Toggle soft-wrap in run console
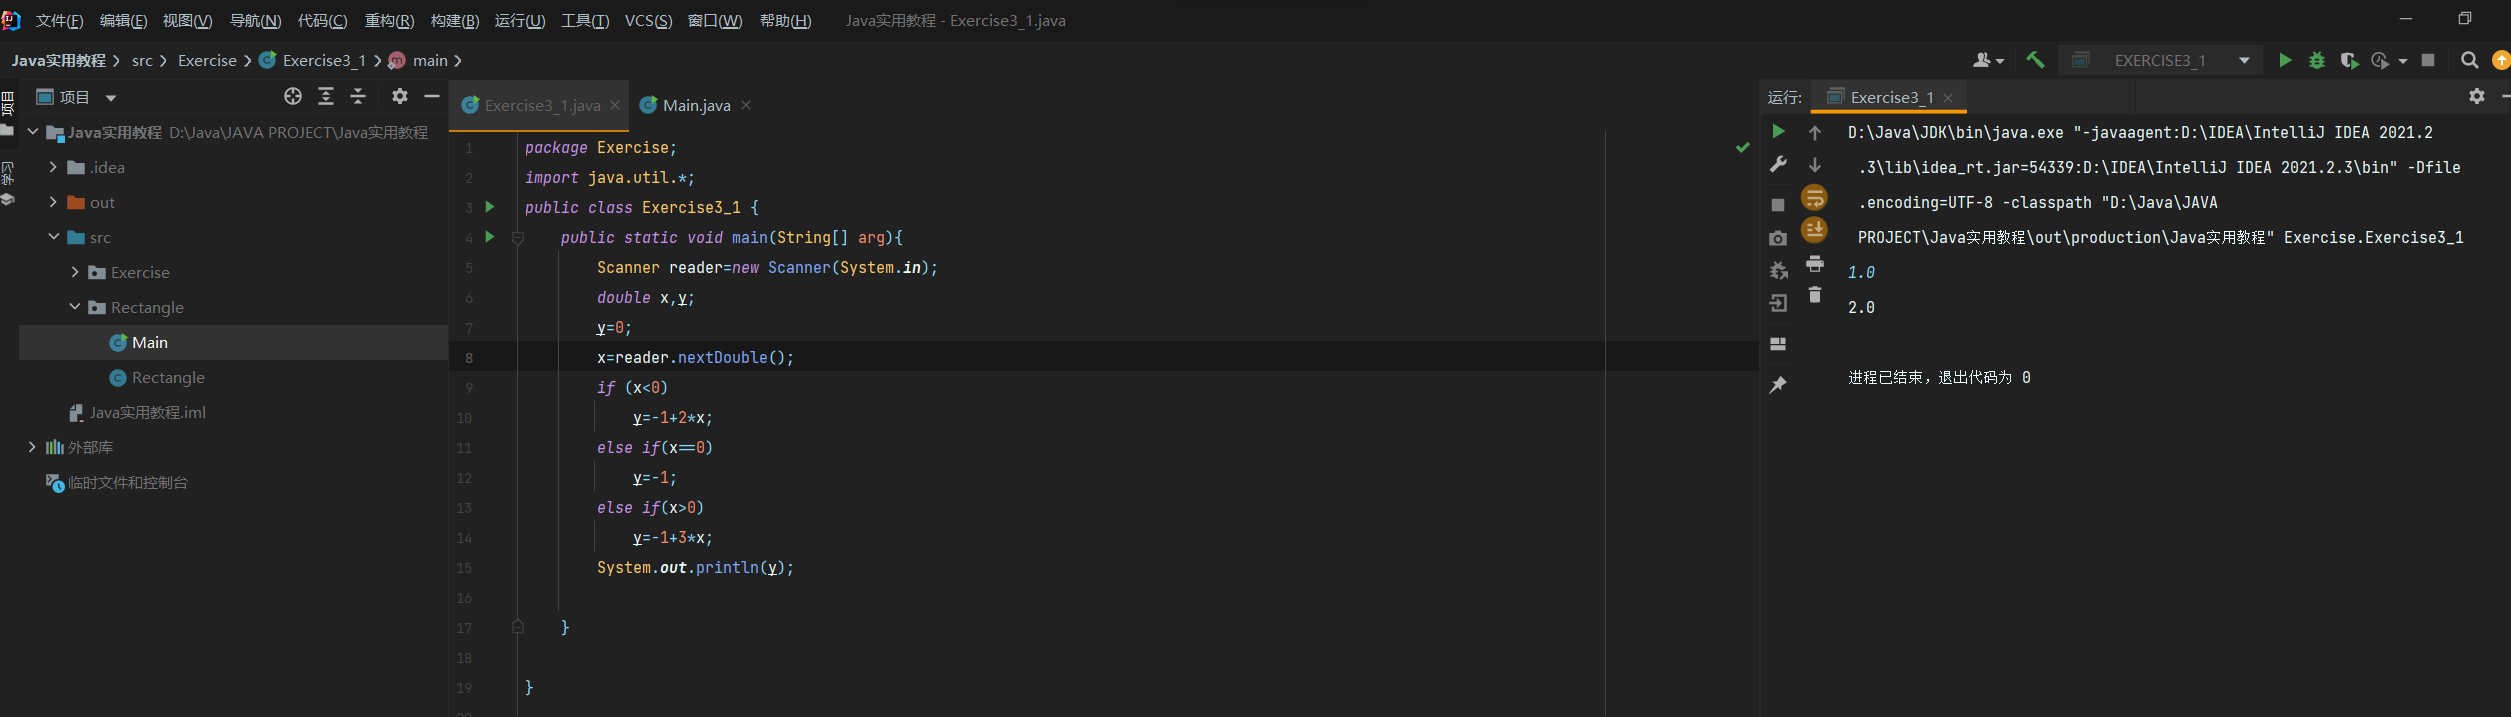Image resolution: width=2511 pixels, height=717 pixels. tap(1814, 198)
